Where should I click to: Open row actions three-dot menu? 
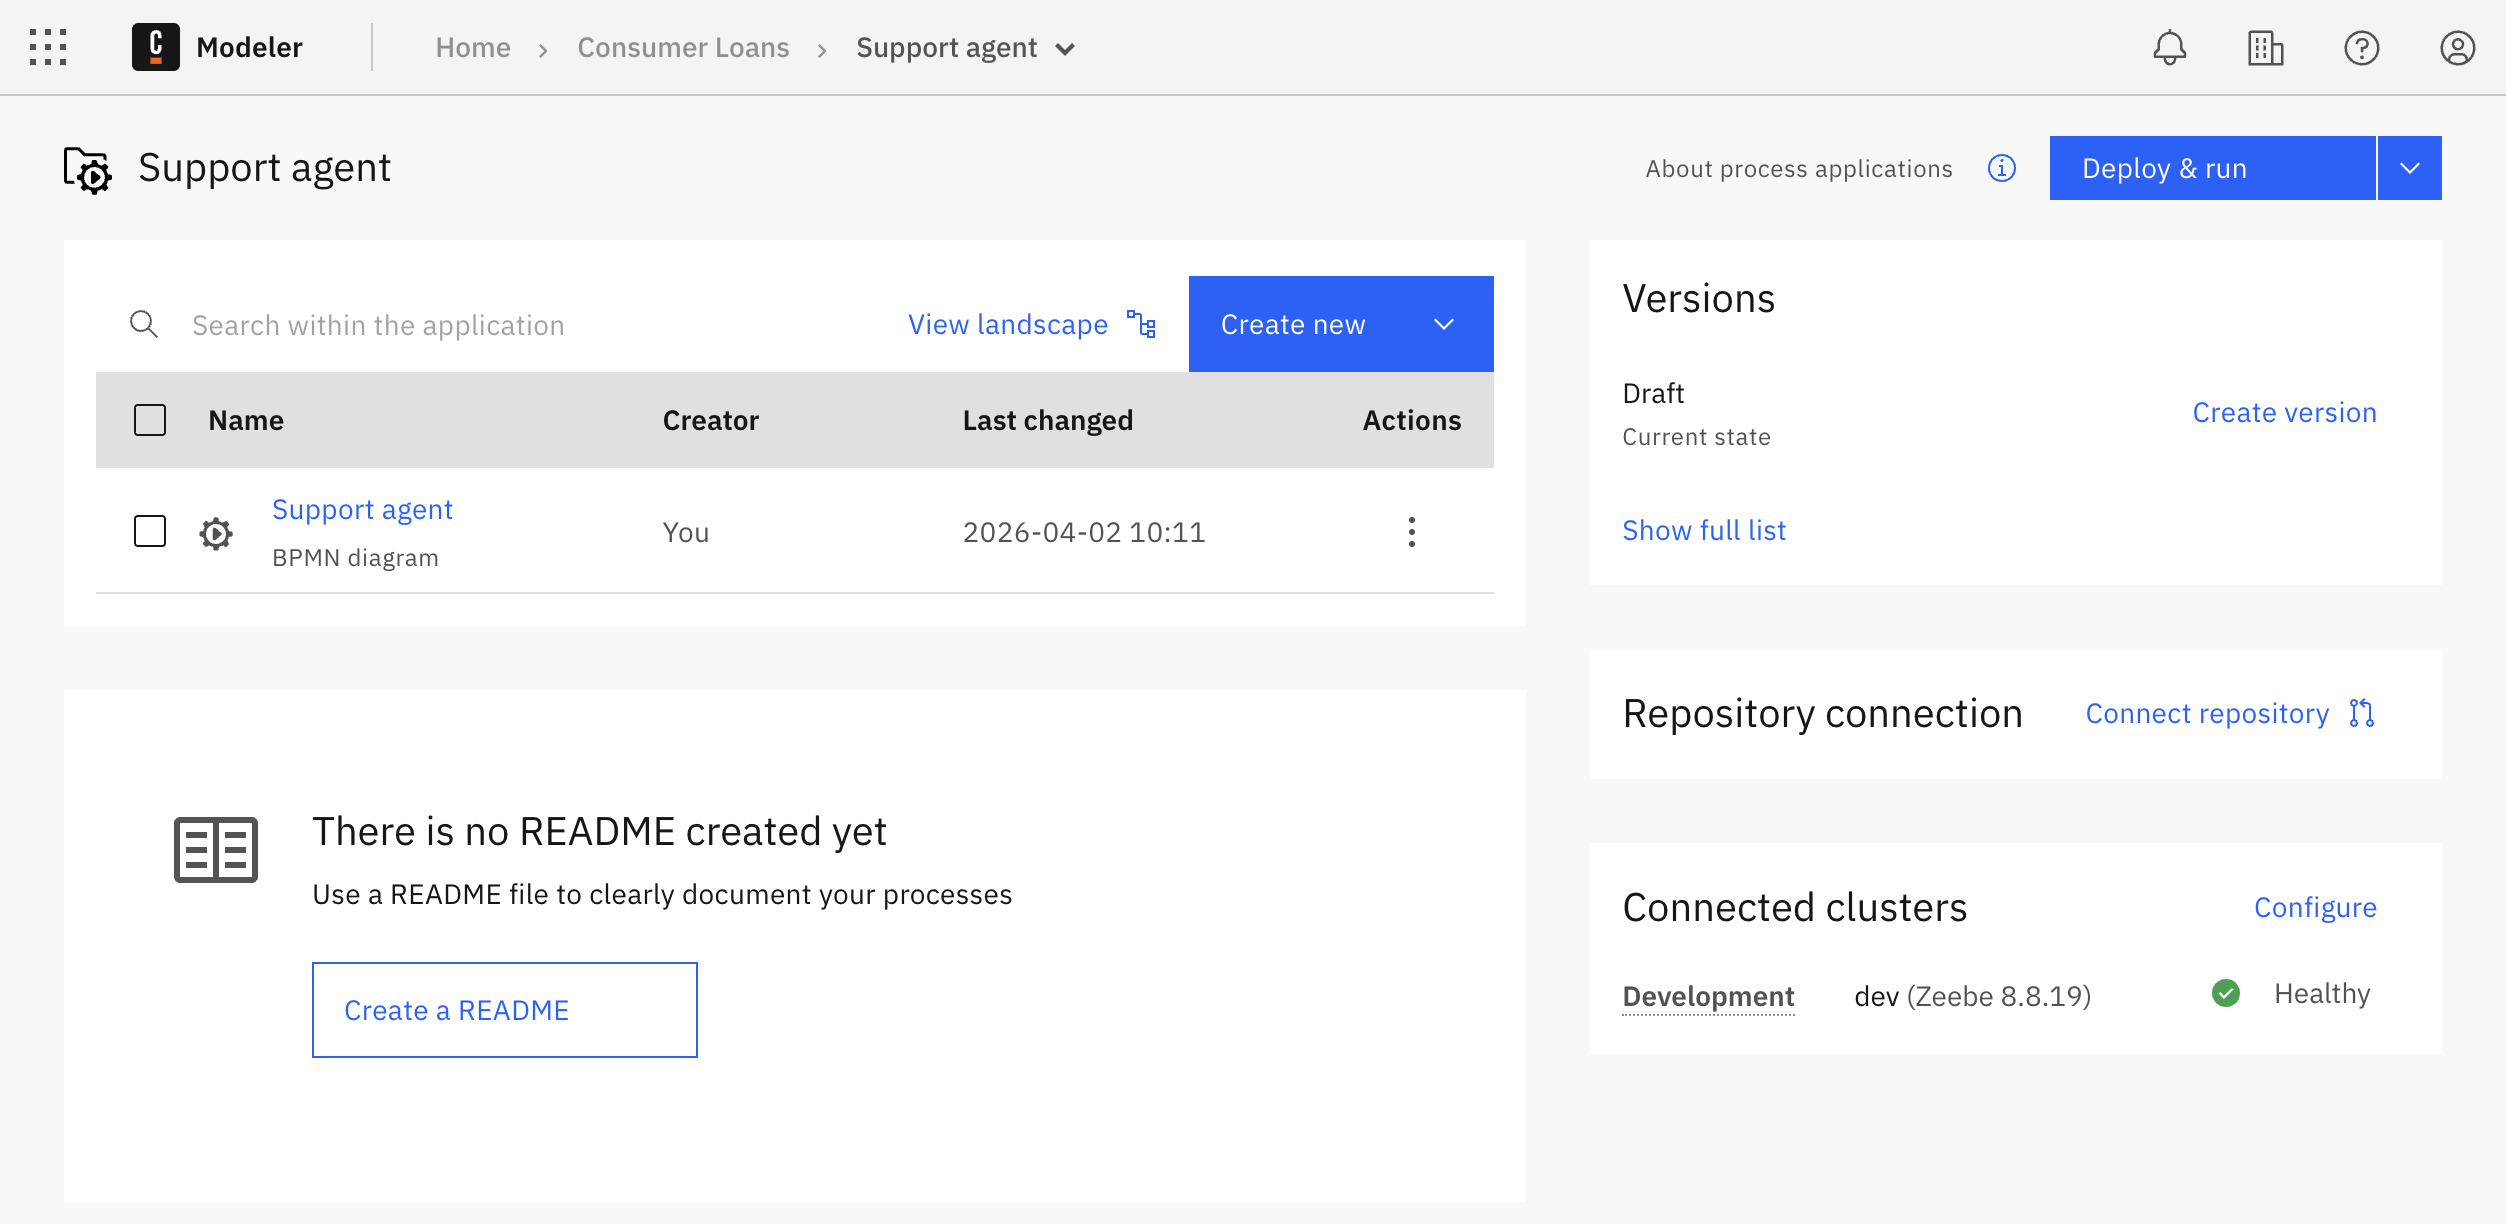(1411, 532)
